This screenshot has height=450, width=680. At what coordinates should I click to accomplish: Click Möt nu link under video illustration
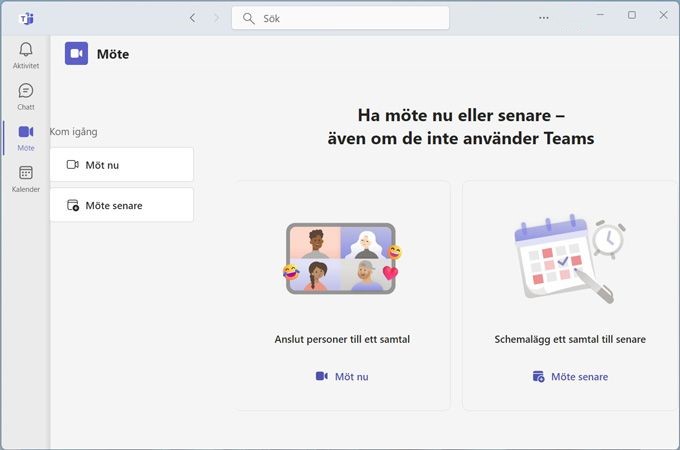coord(342,376)
